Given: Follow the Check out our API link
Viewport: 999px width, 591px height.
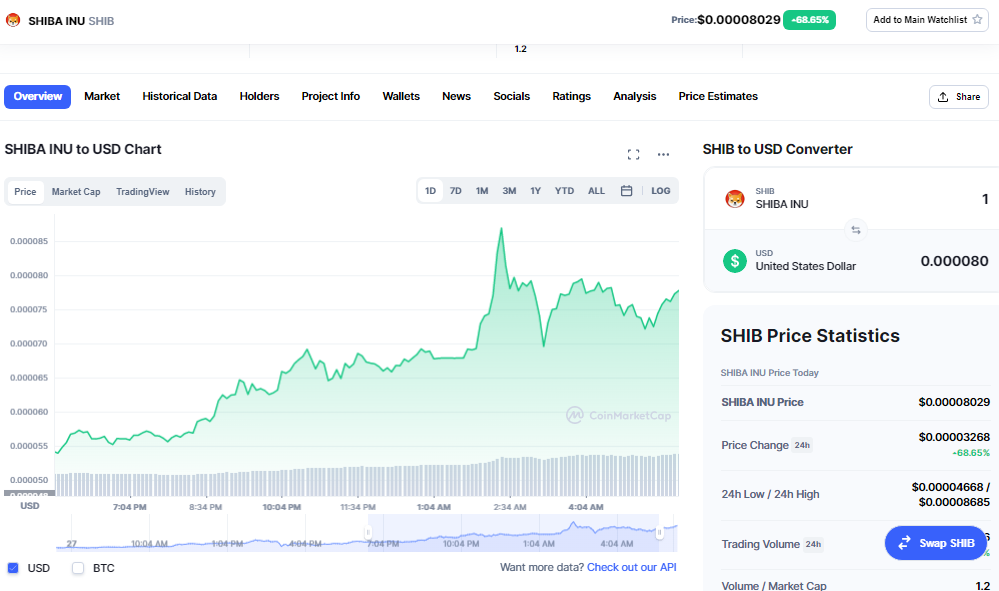Looking at the screenshot, I should click(x=631, y=567).
